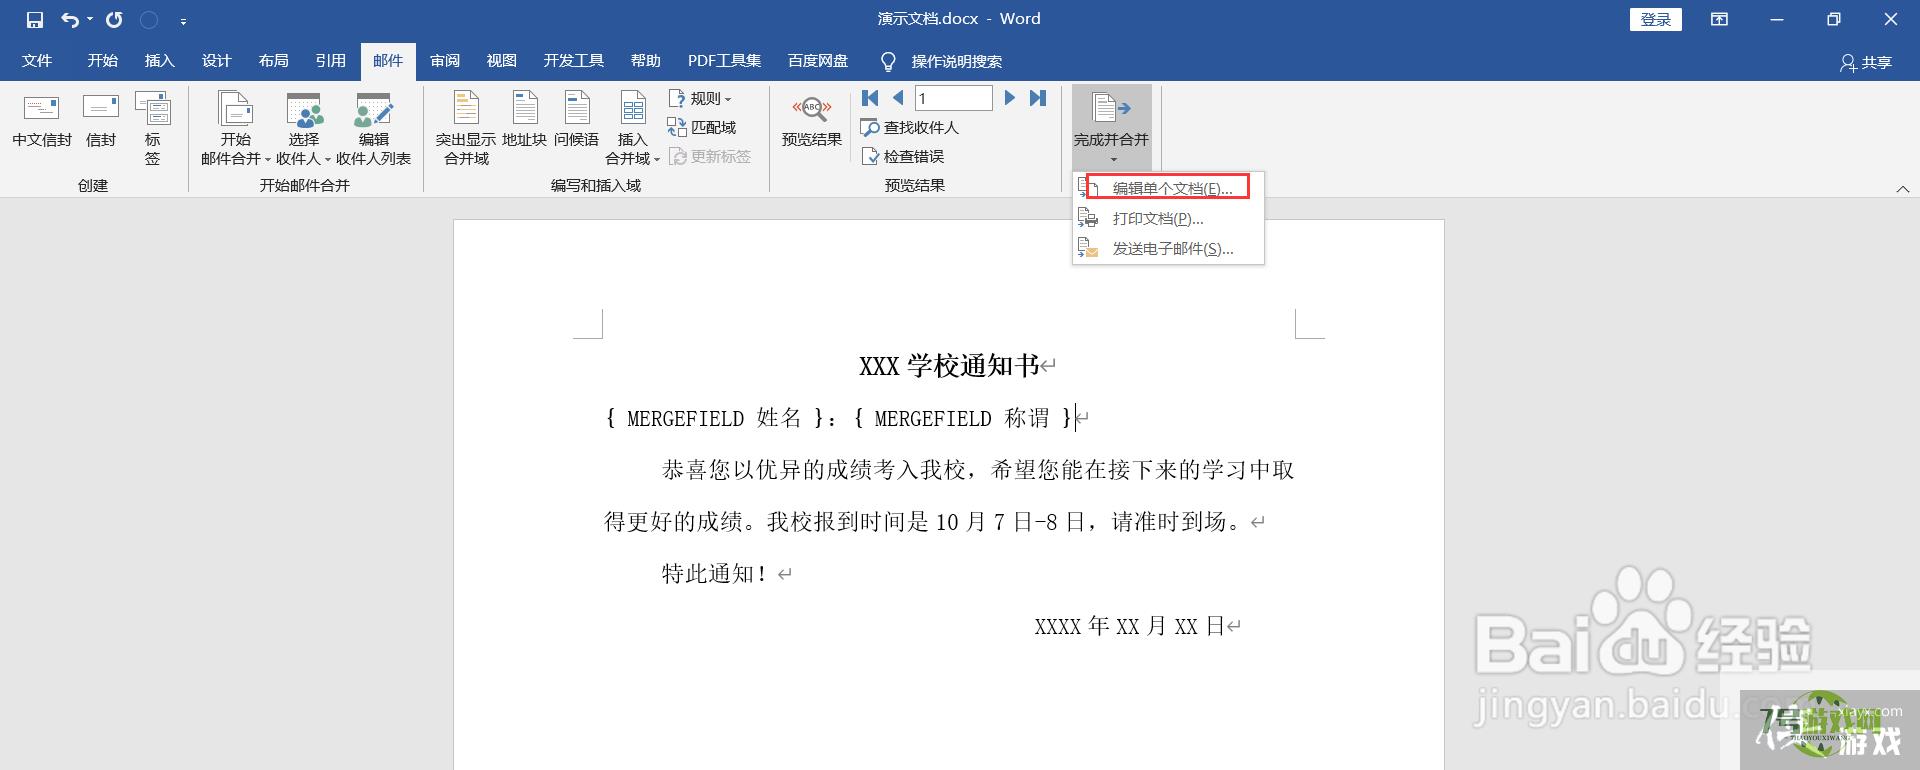Switch to 引用 ribbon tab
Screen dimensions: 1920x770
point(330,61)
